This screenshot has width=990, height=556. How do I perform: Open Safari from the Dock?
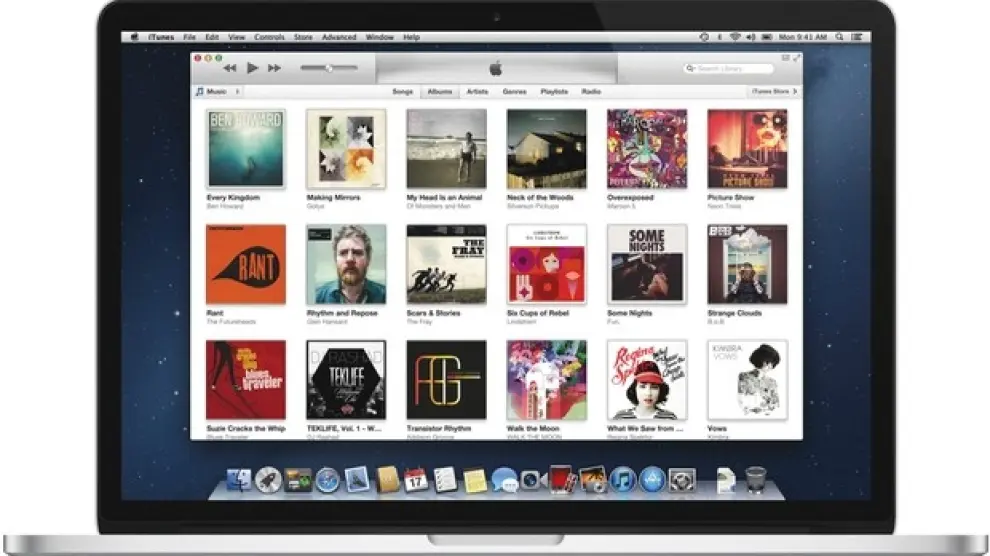(x=327, y=480)
